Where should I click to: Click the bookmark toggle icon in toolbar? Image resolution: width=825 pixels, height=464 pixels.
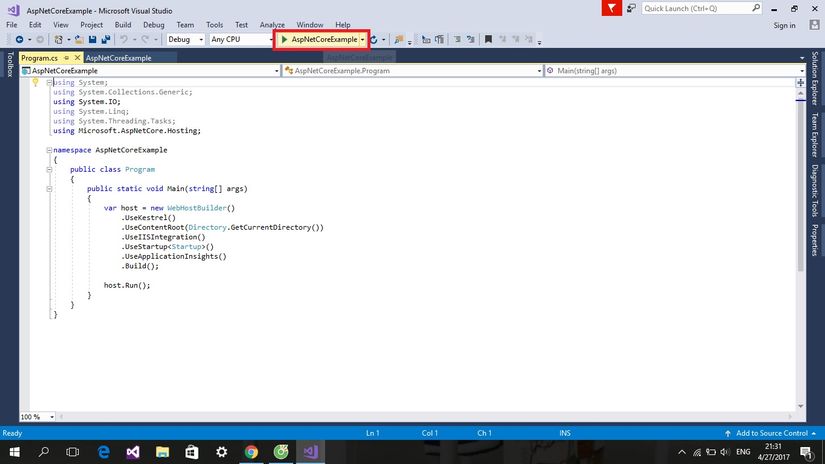pyautogui.click(x=487, y=40)
